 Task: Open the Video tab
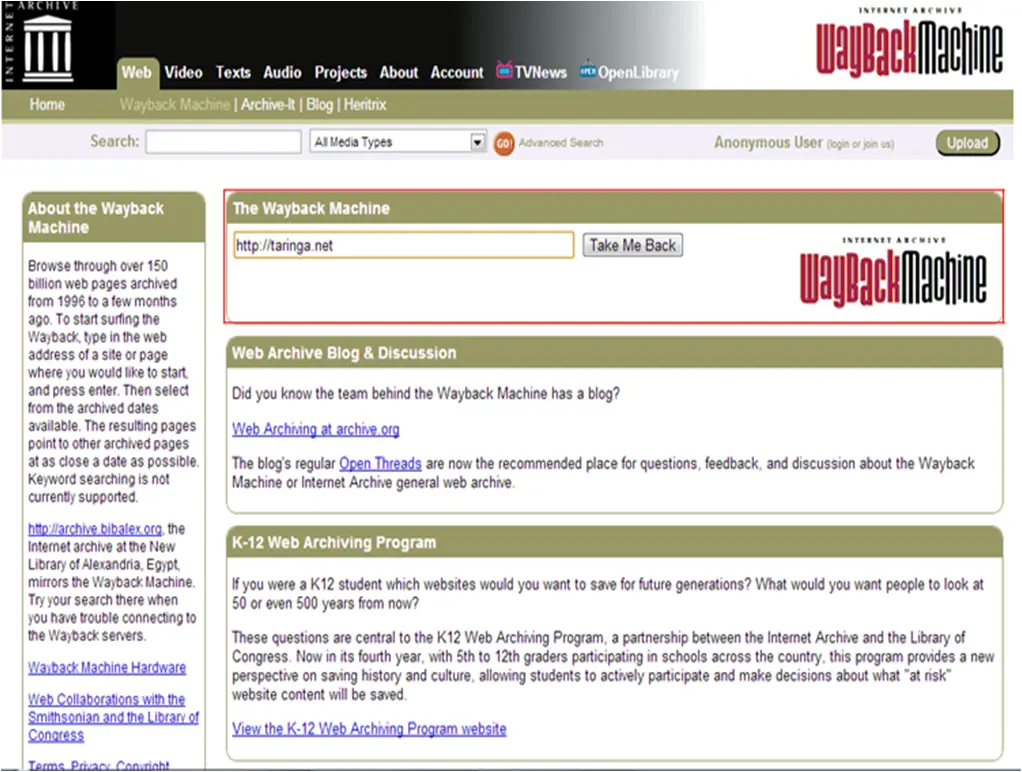tap(183, 72)
